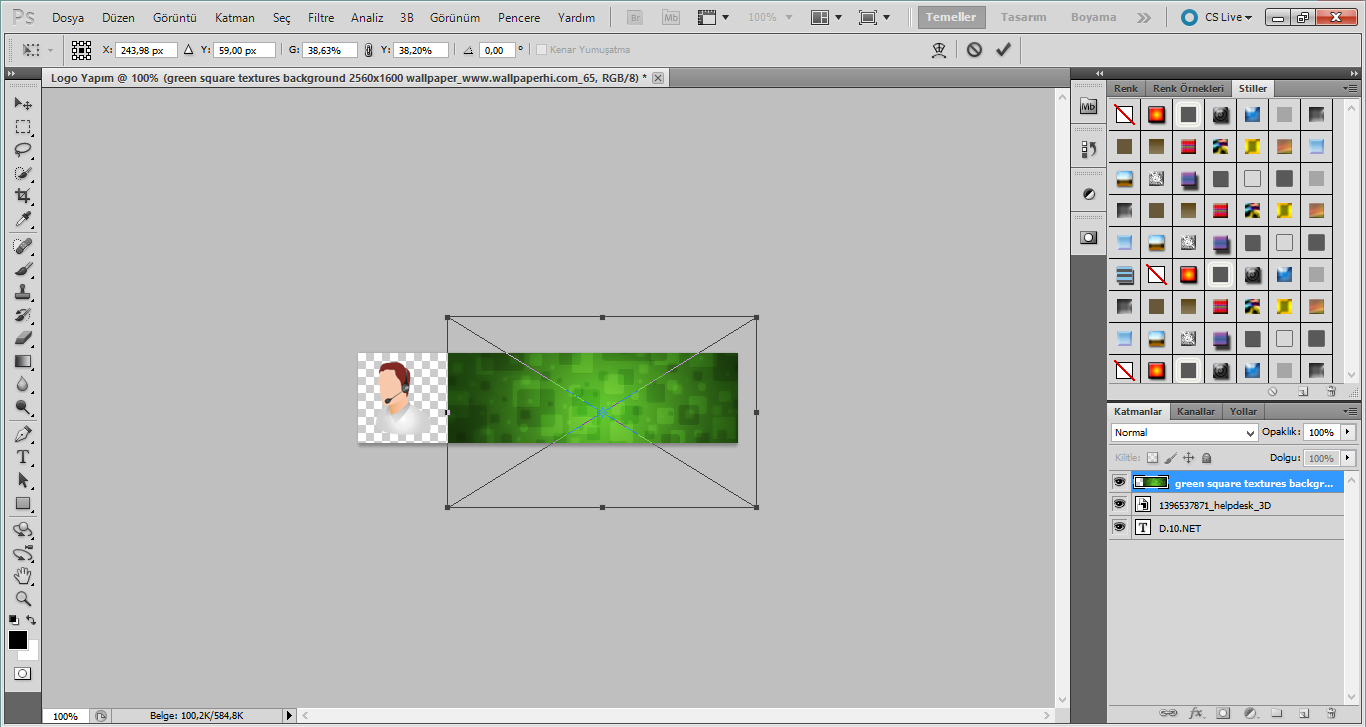Select the Crop tool

23,196
